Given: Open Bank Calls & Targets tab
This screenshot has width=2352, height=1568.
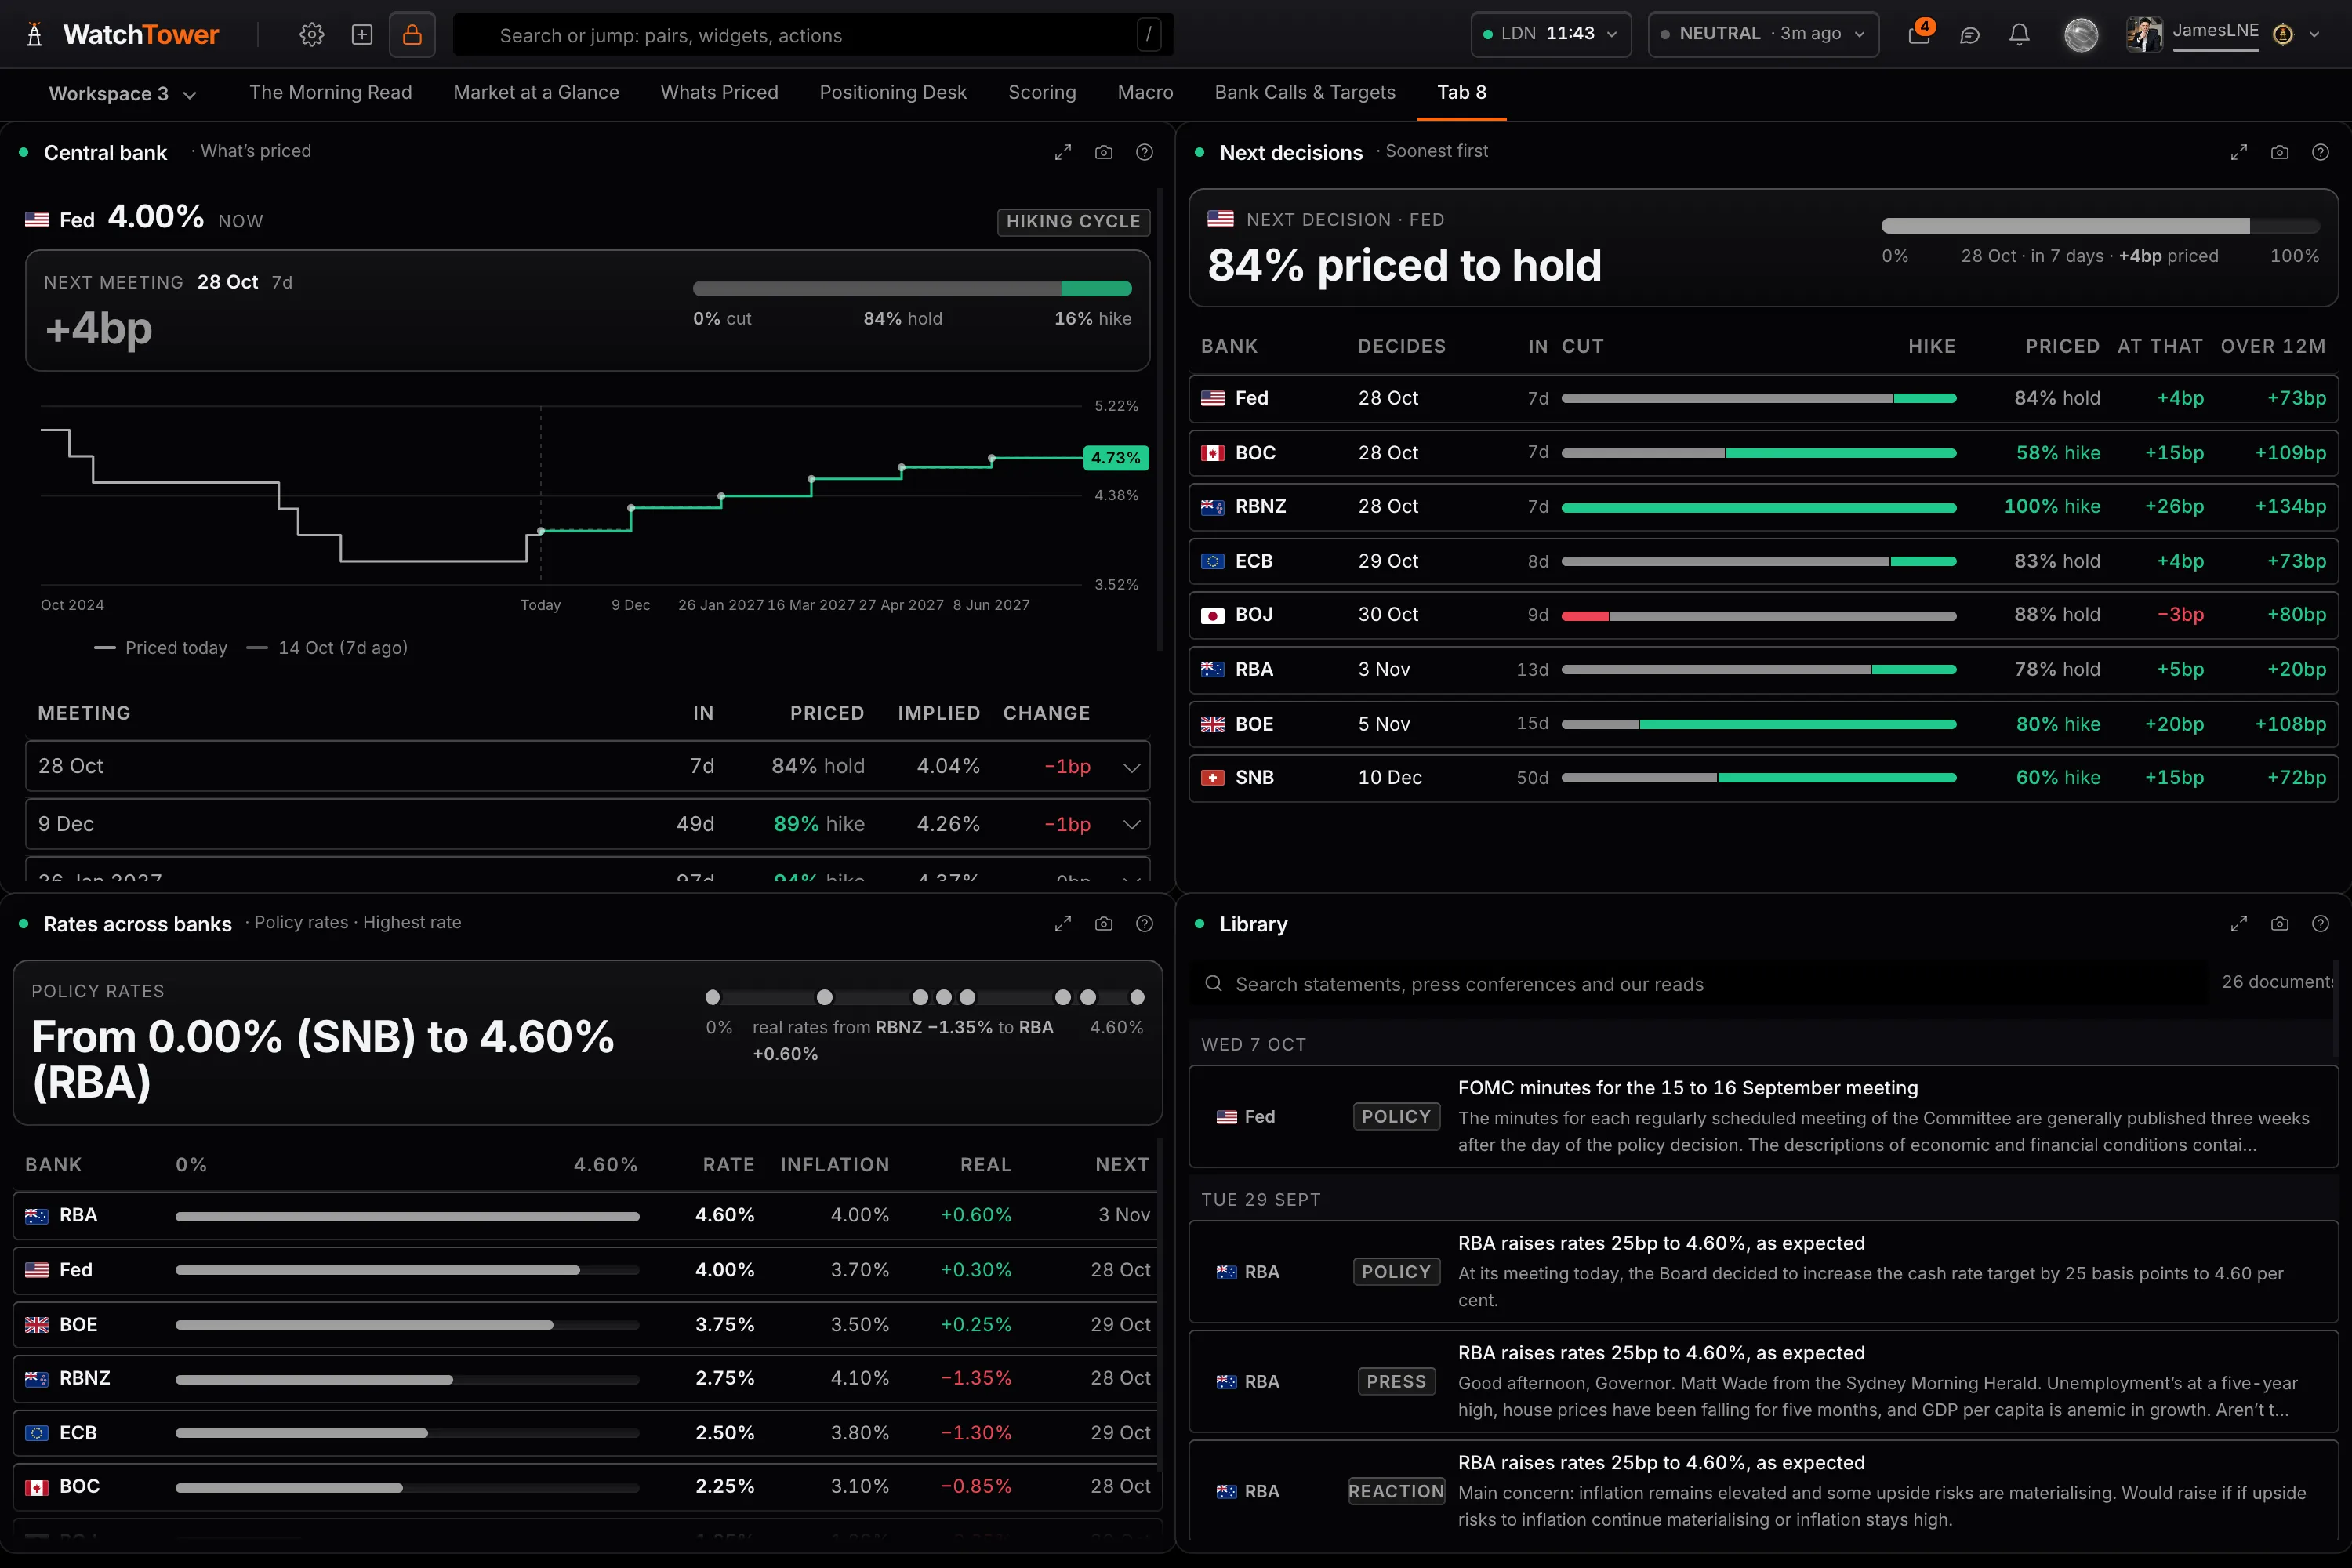Looking at the screenshot, I should (1304, 93).
